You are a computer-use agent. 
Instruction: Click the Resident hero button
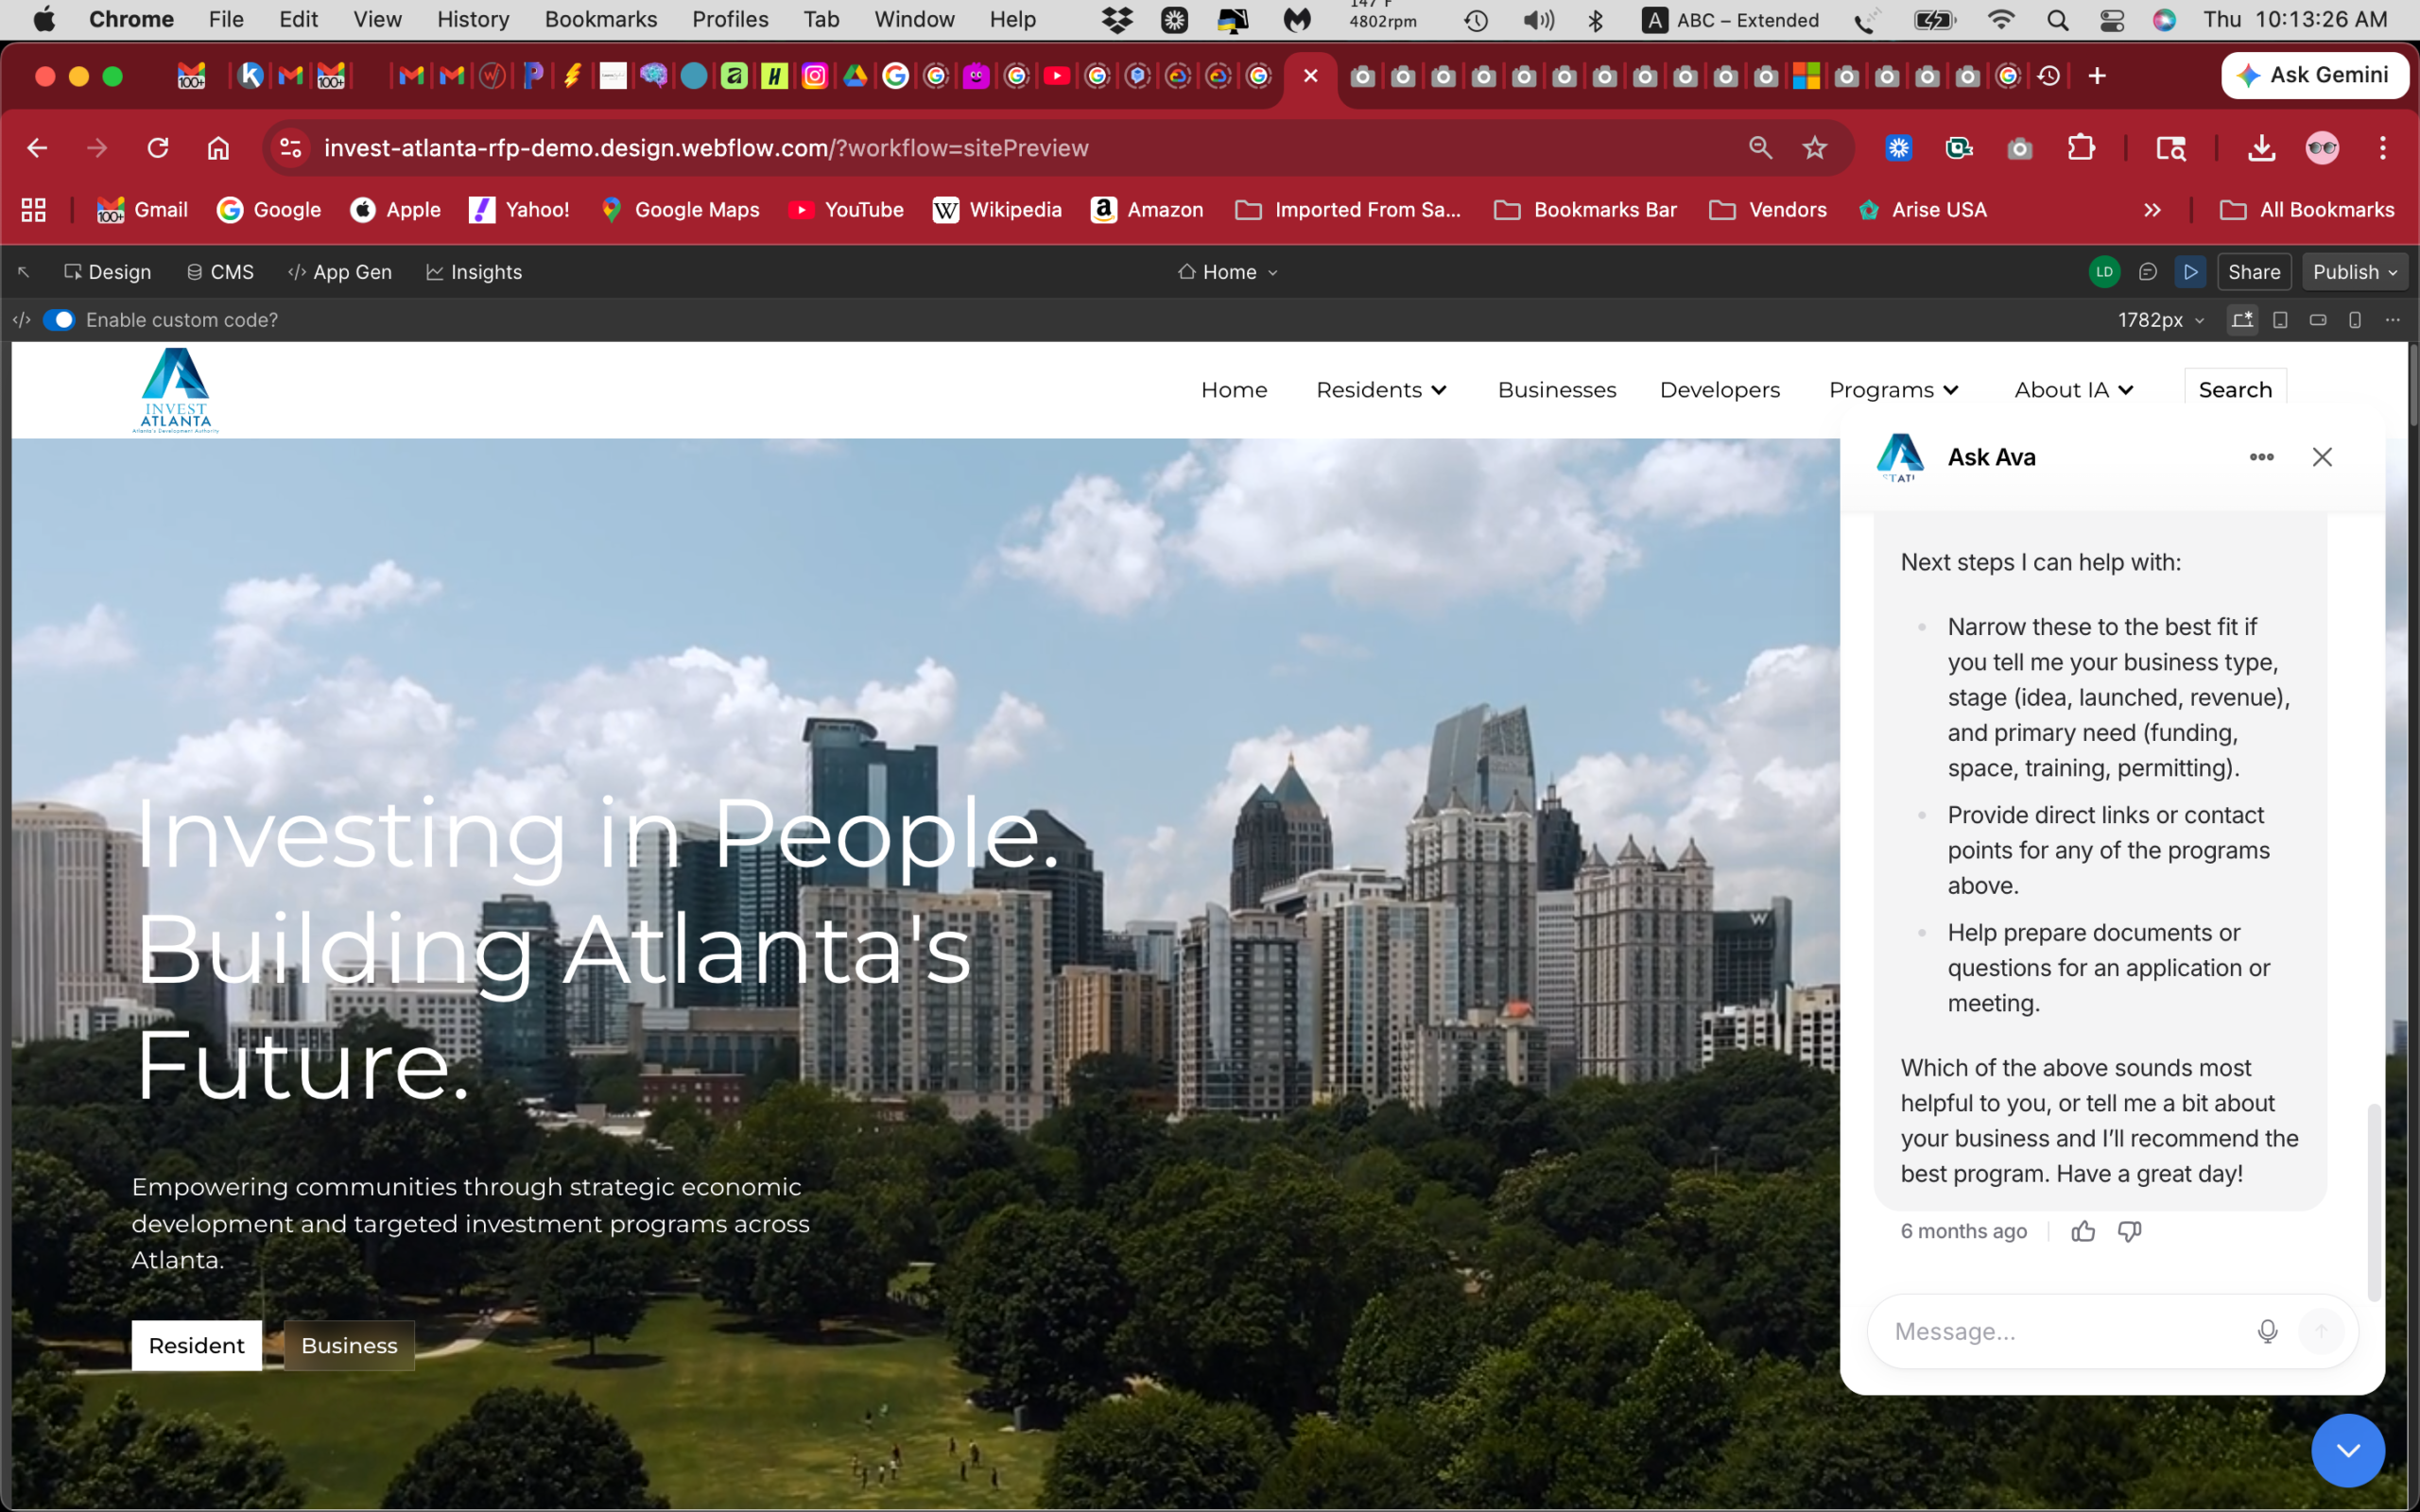pyautogui.click(x=196, y=1345)
